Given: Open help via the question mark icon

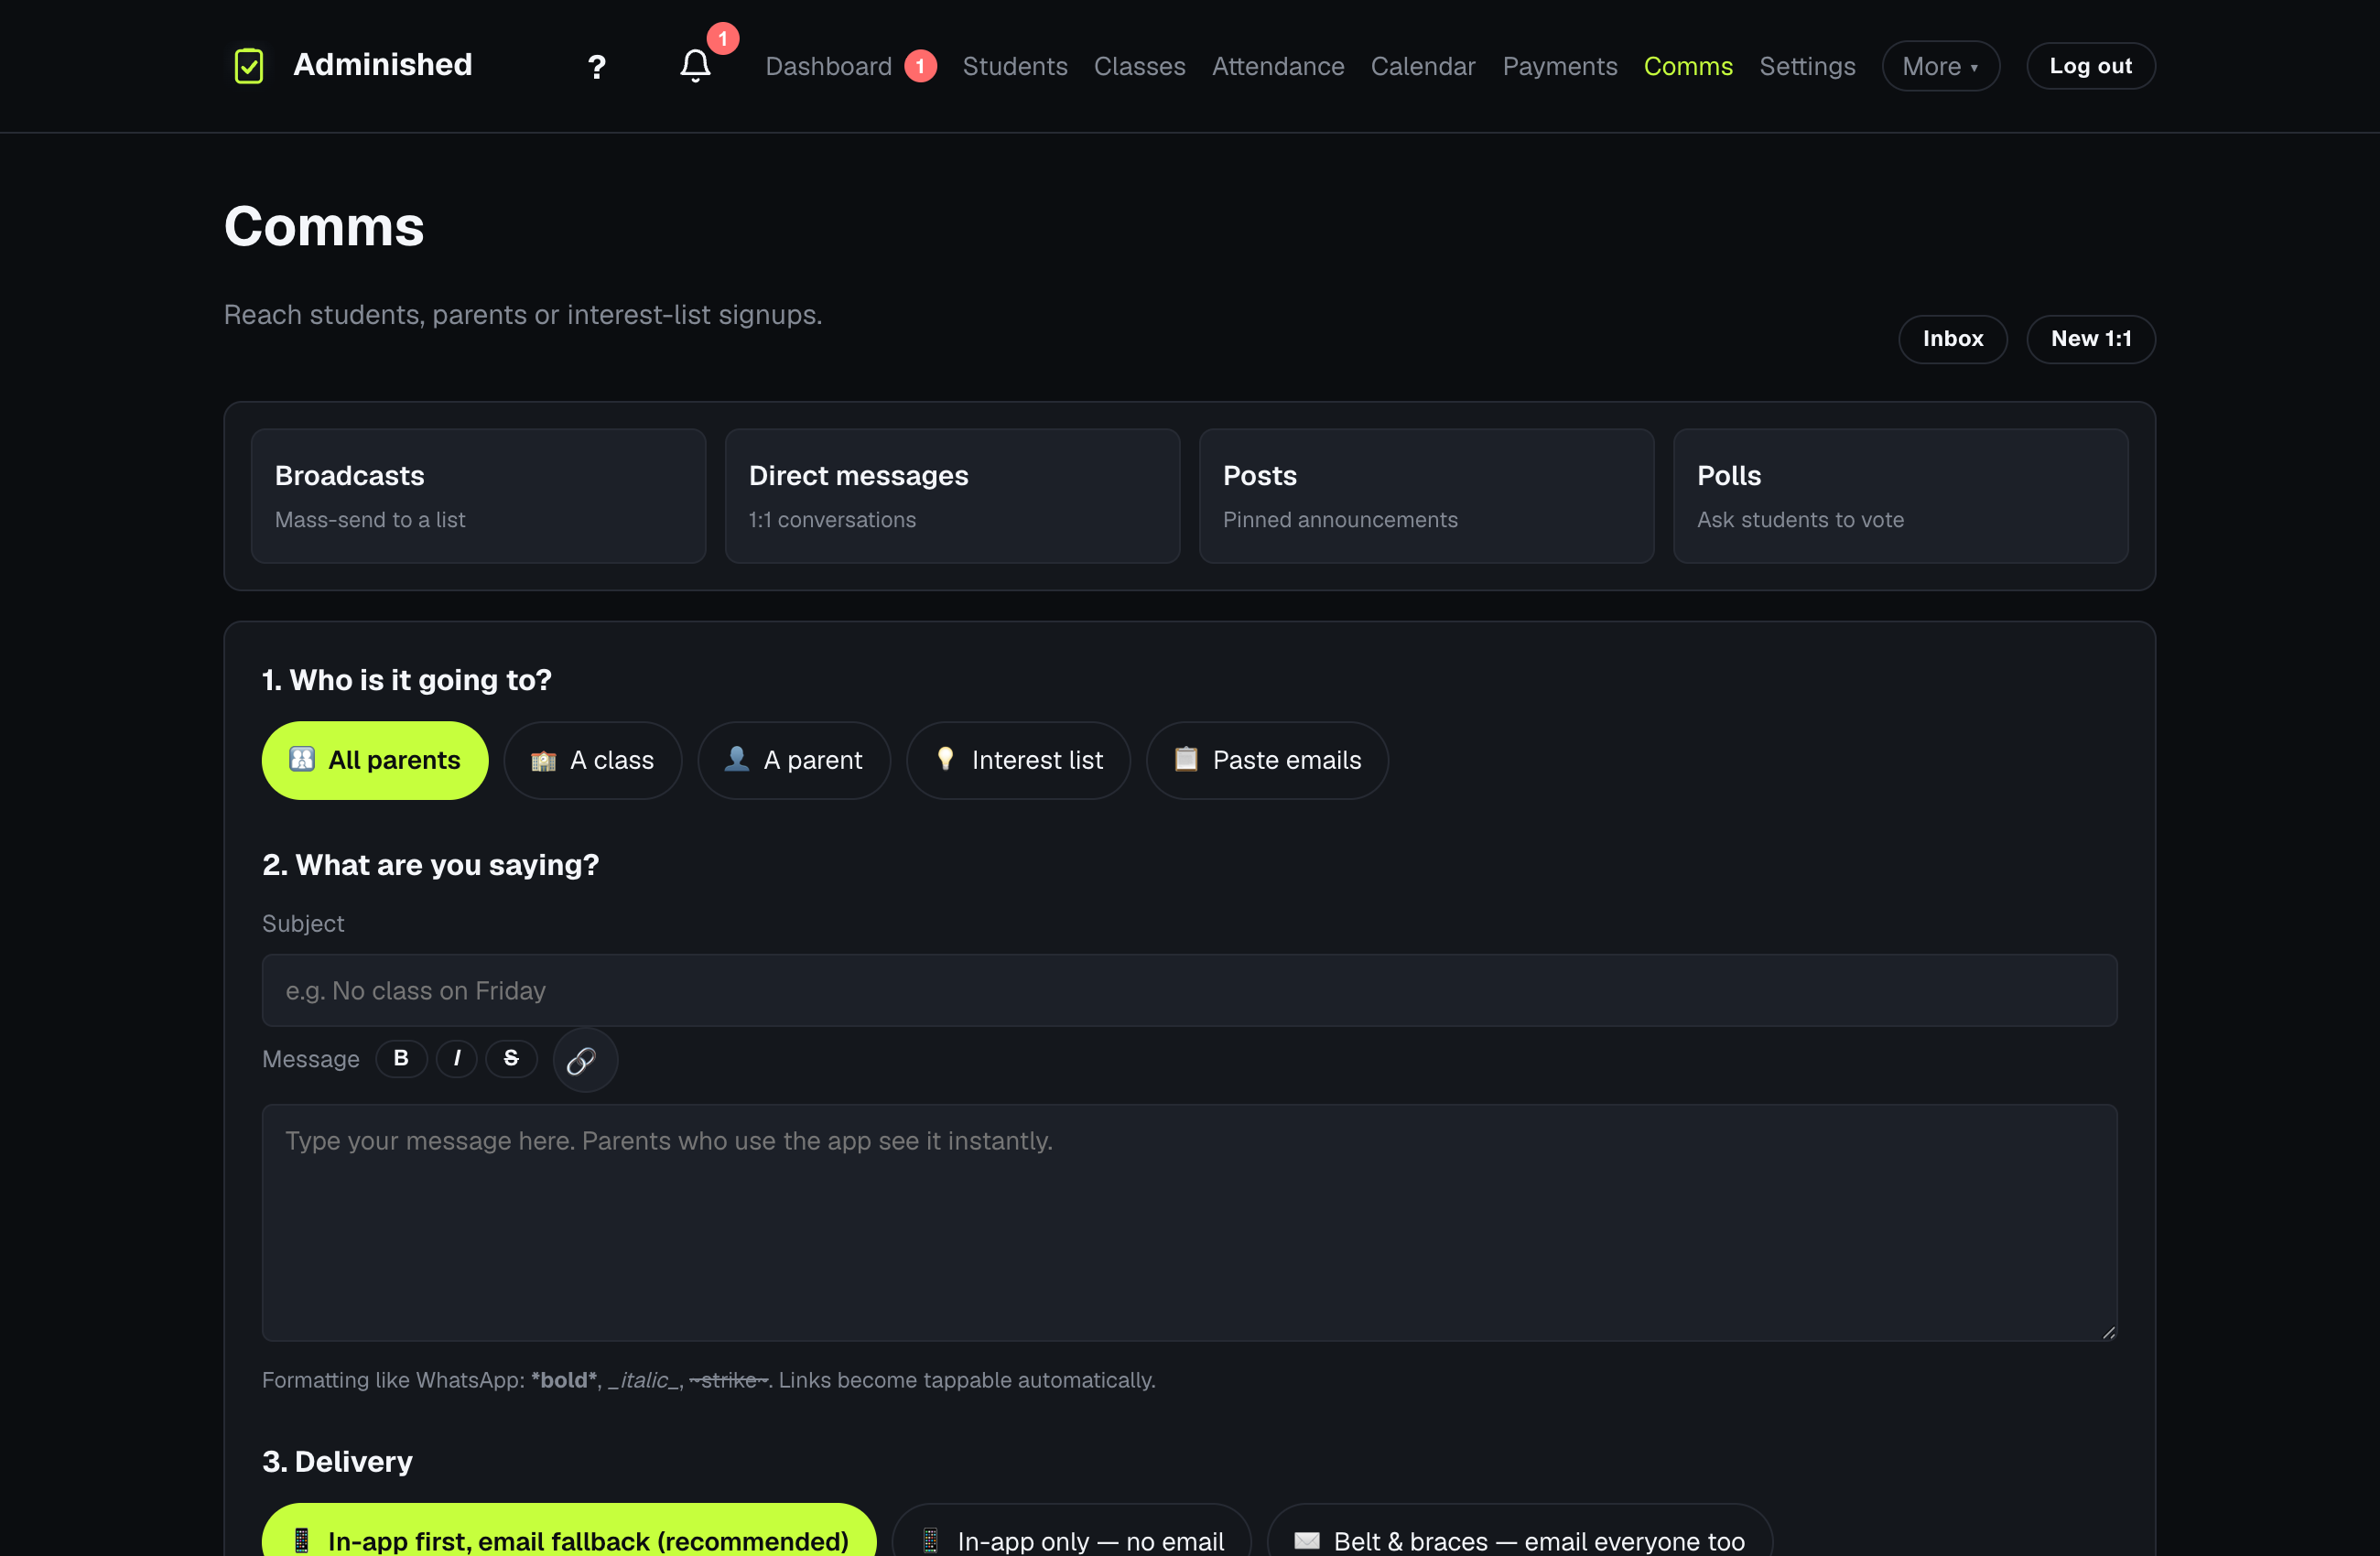Looking at the screenshot, I should coord(597,67).
